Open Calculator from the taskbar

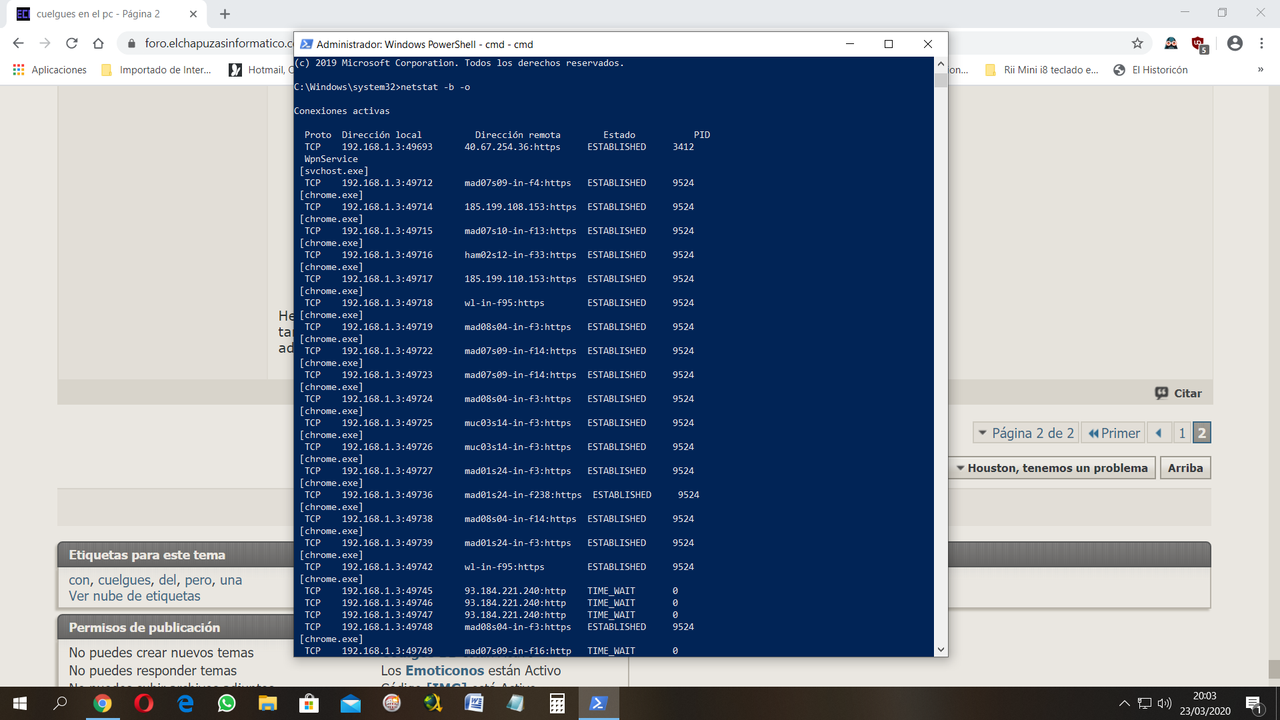557,703
